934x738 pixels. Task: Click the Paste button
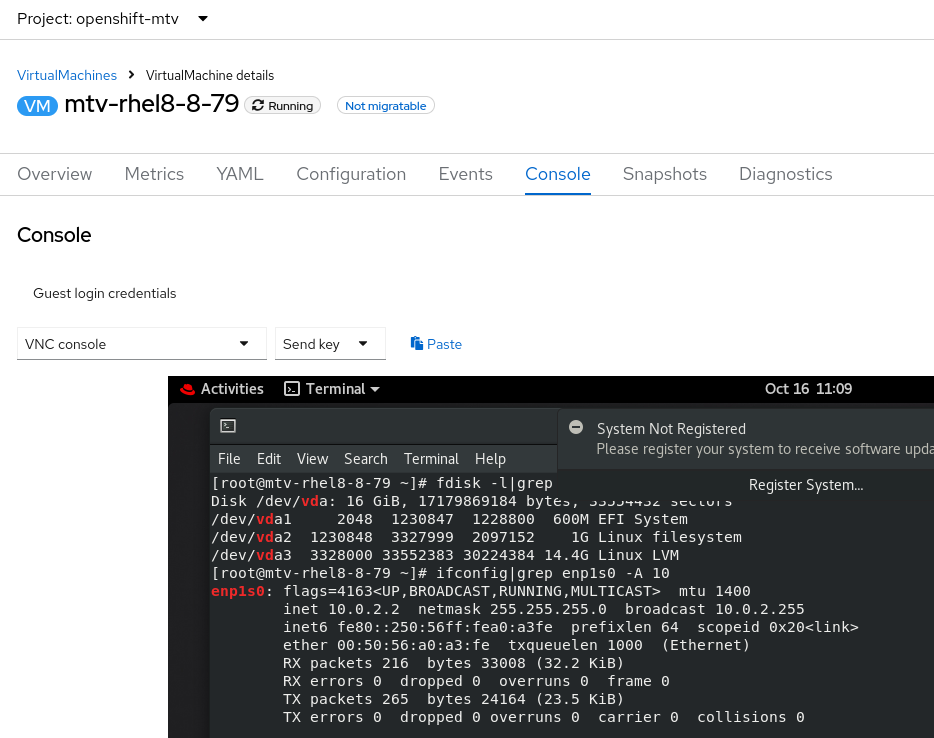(436, 344)
